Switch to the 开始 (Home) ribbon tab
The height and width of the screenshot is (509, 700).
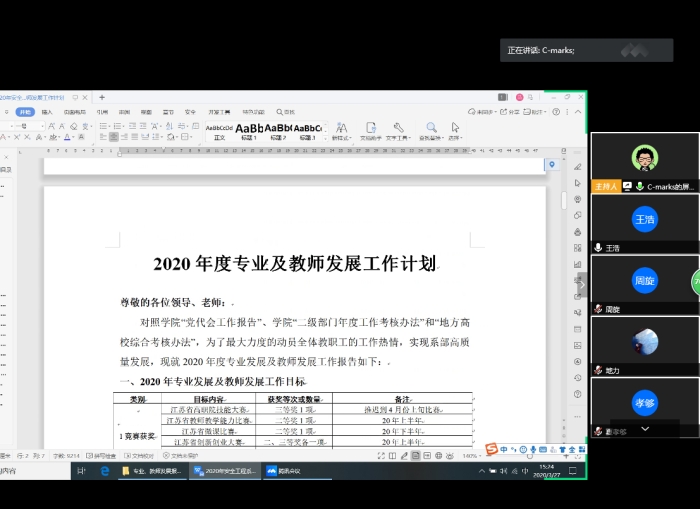click(25, 112)
